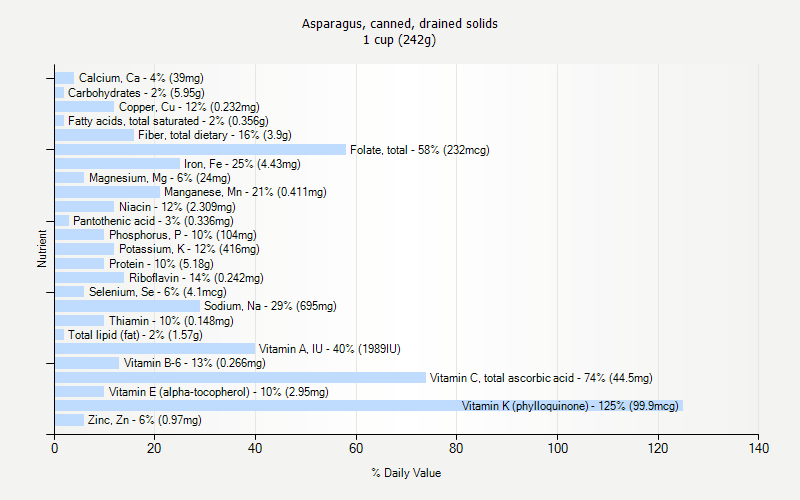This screenshot has width=800, height=500.
Task: Click the 'Manganese, Mn - 21% (0.411mg)' label
Action: coord(245,192)
